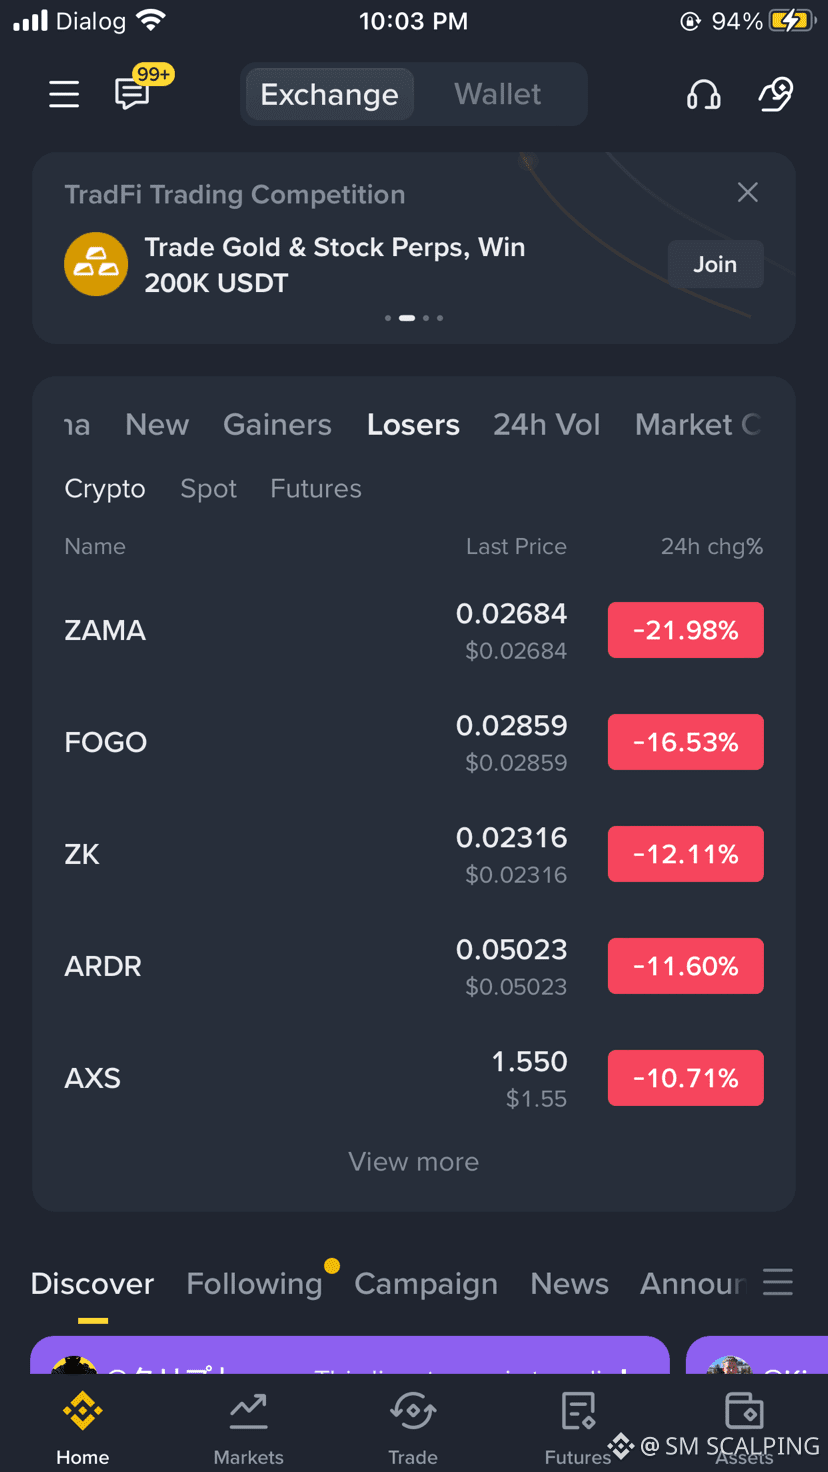The image size is (828, 1472).
Task: Tap the Trade swap icon
Action: point(413,1412)
